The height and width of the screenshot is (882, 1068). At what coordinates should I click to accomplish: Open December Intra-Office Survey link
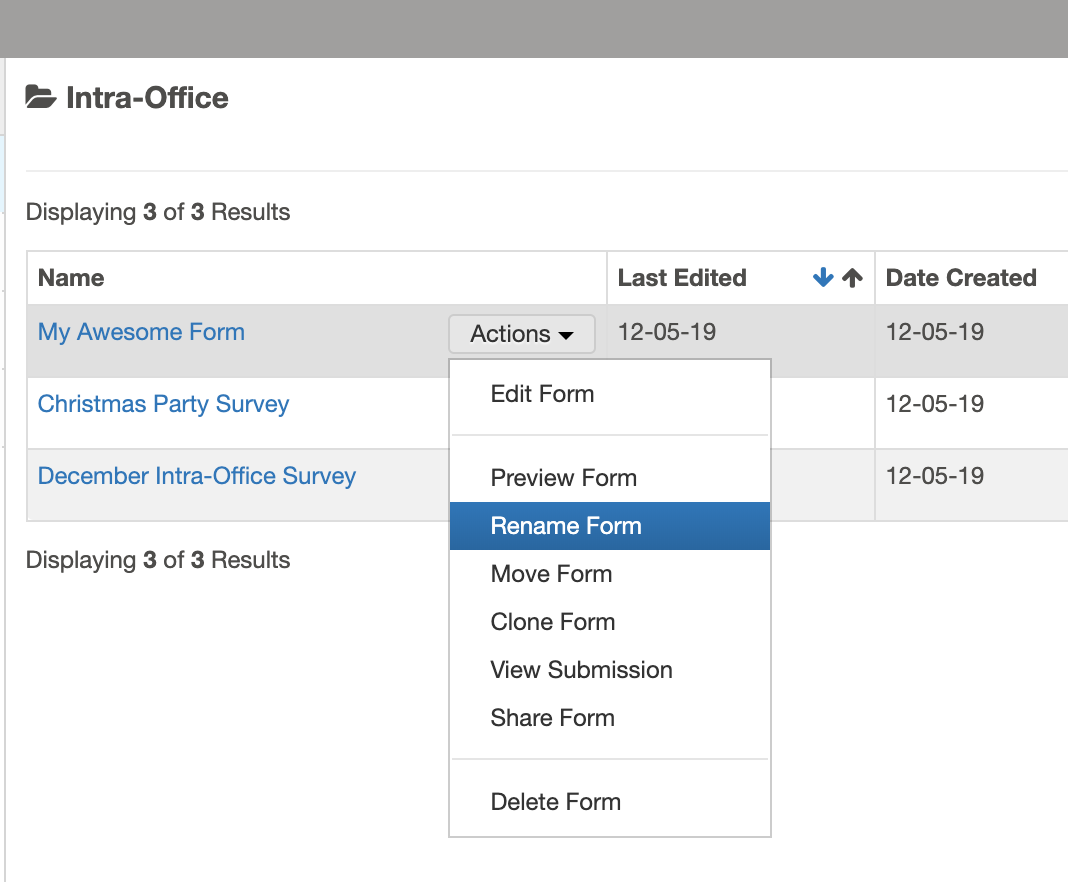(x=197, y=476)
